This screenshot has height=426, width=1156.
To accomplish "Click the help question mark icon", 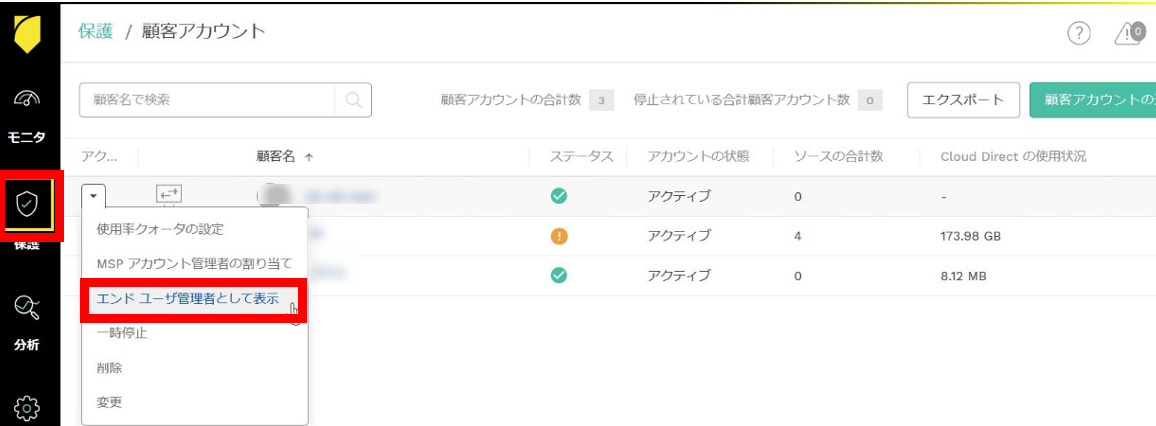I will (1078, 34).
